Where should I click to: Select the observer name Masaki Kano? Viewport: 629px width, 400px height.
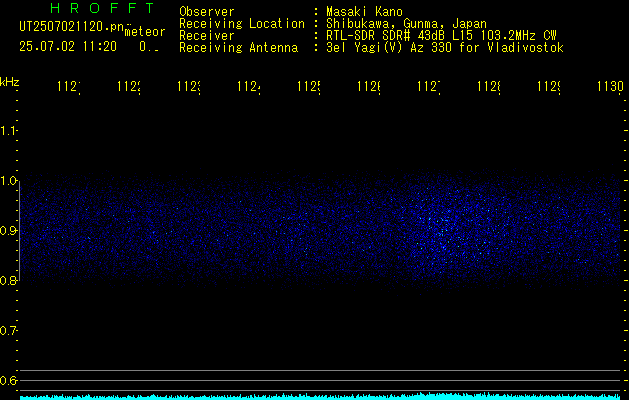(x=364, y=12)
